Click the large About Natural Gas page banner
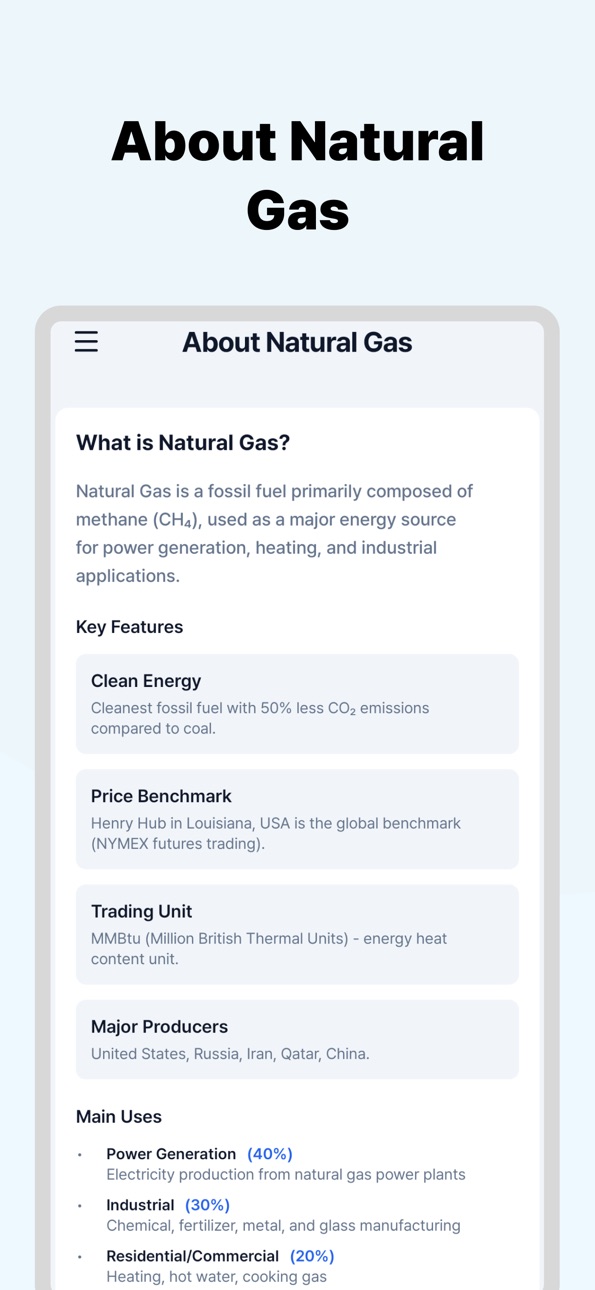Viewport: 595px width, 1290px height. click(x=297, y=176)
